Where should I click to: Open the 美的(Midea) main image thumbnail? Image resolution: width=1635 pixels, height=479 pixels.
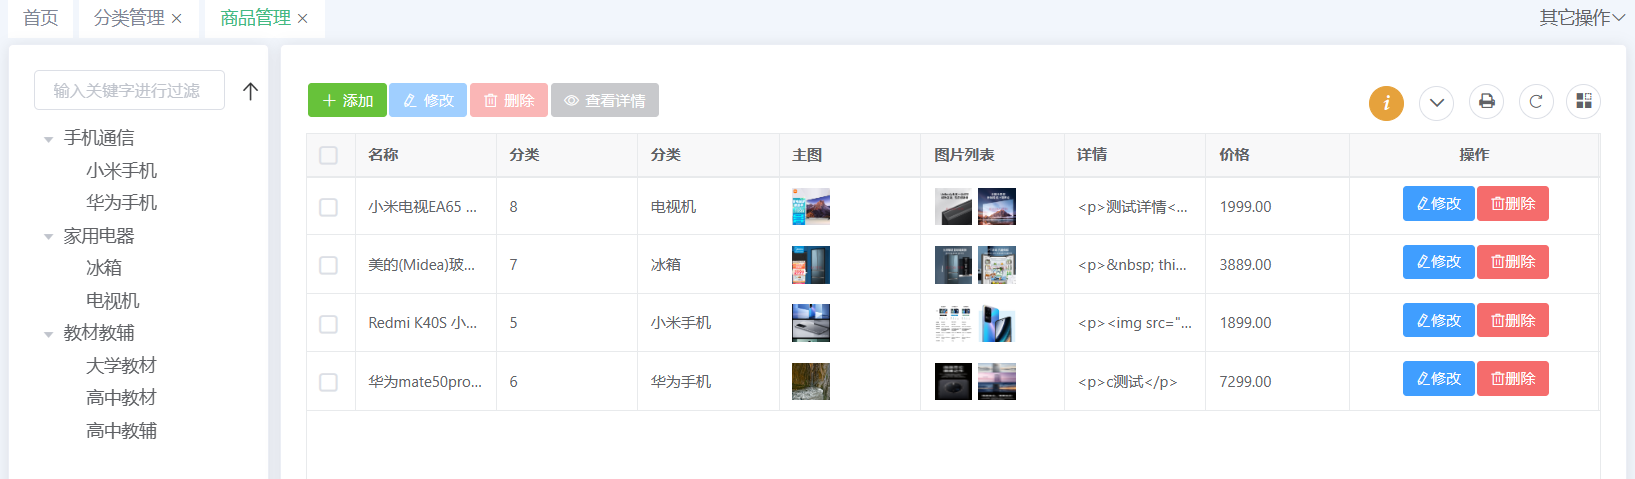[810, 265]
